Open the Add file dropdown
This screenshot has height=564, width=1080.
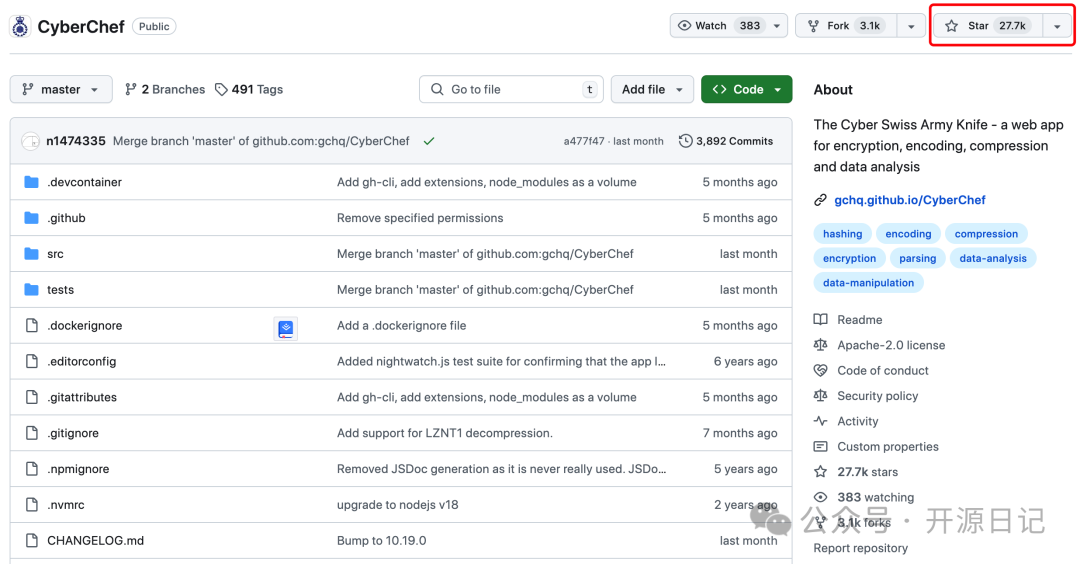652,90
